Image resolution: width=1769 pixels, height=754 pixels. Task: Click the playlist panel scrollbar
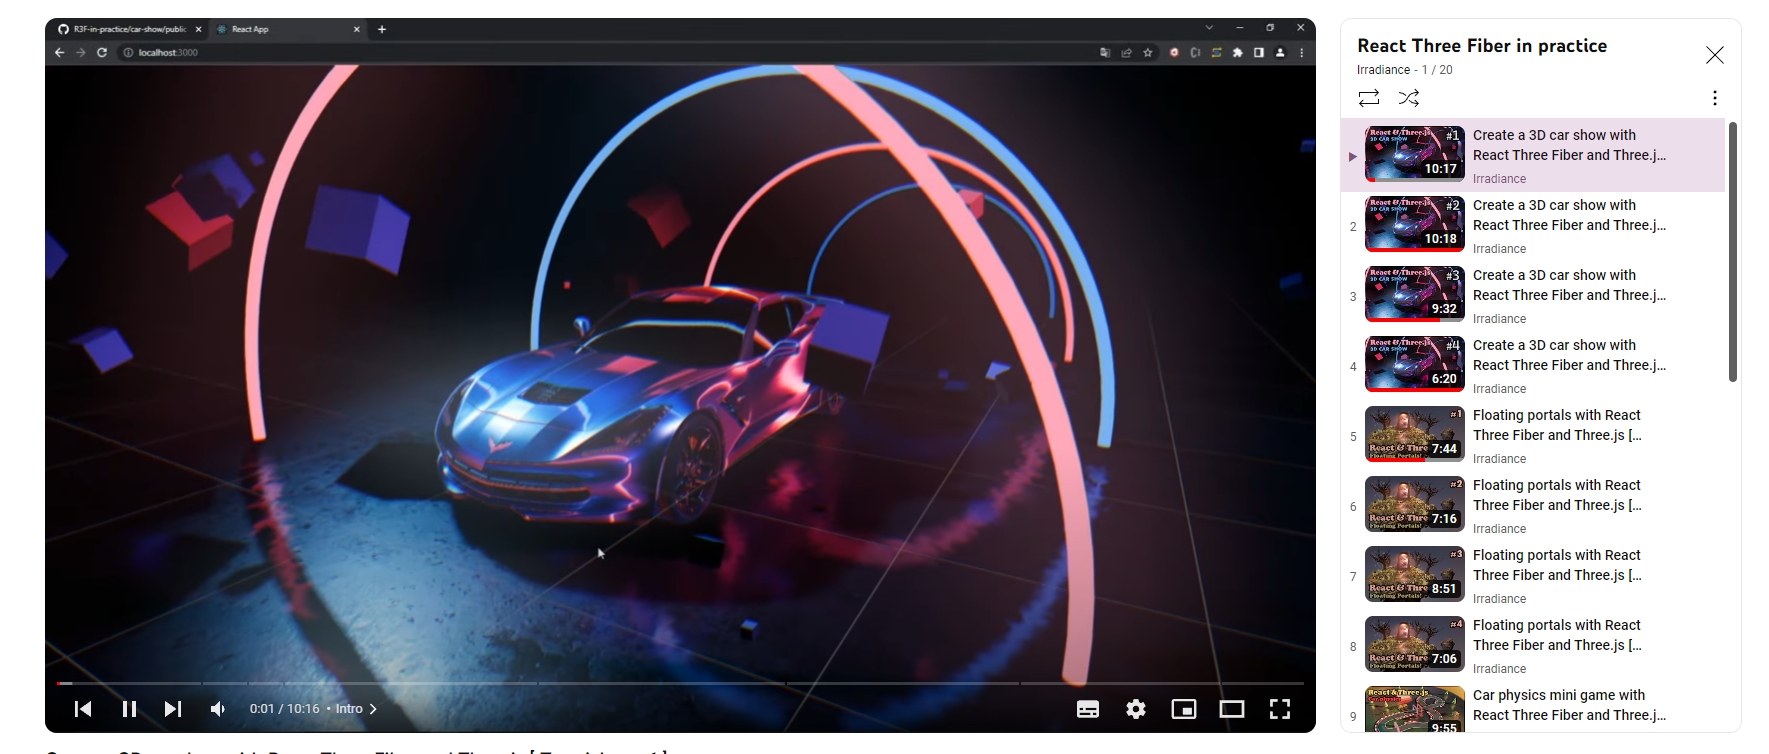(x=1733, y=251)
